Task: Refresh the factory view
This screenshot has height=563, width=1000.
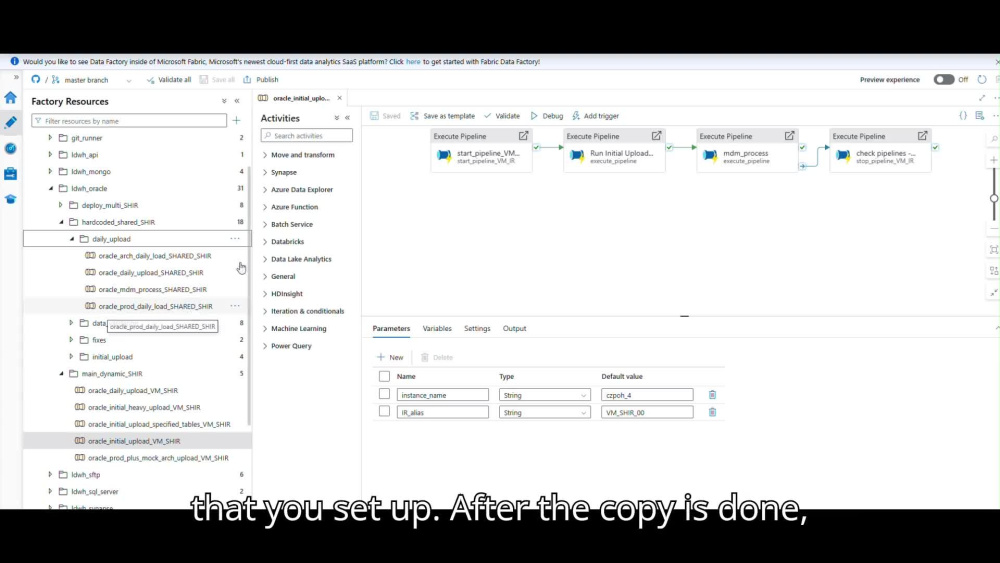Action: [x=982, y=80]
